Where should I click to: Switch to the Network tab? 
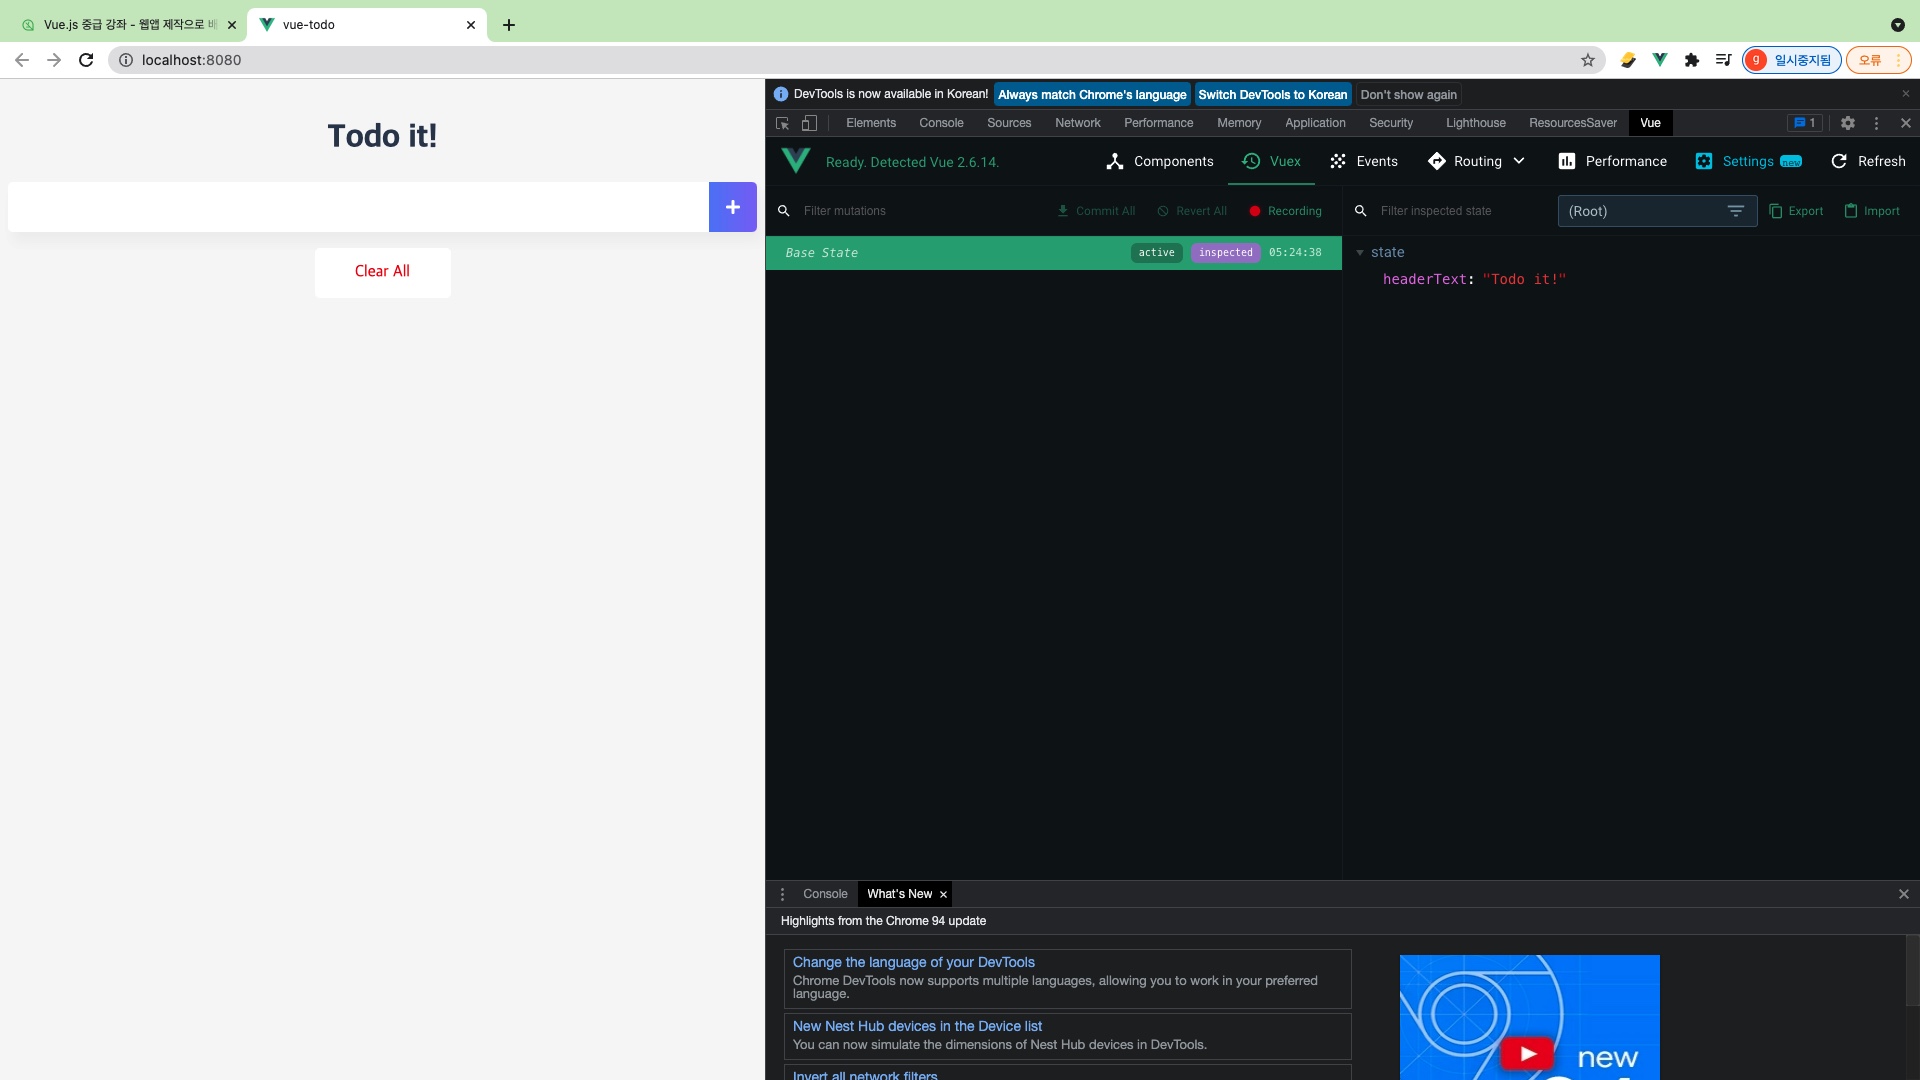coord(1077,123)
